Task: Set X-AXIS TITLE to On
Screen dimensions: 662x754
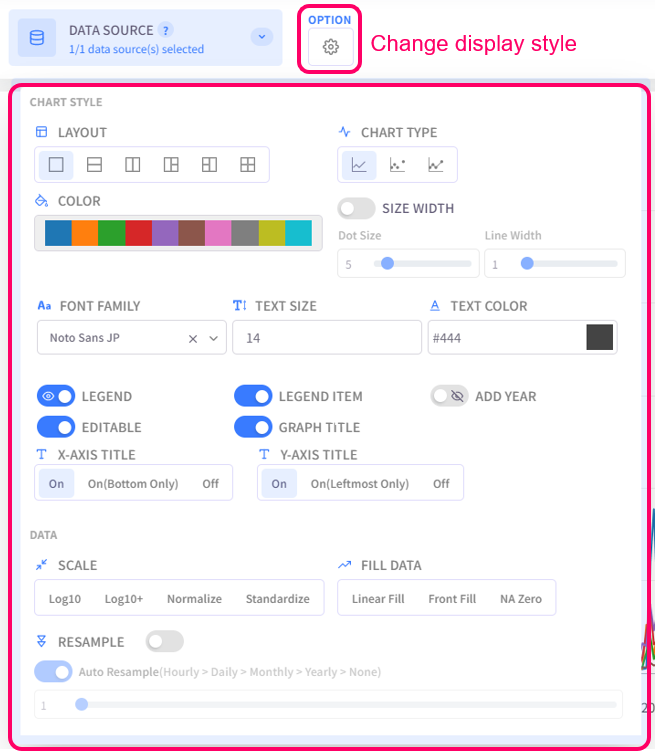Action: click(x=56, y=483)
